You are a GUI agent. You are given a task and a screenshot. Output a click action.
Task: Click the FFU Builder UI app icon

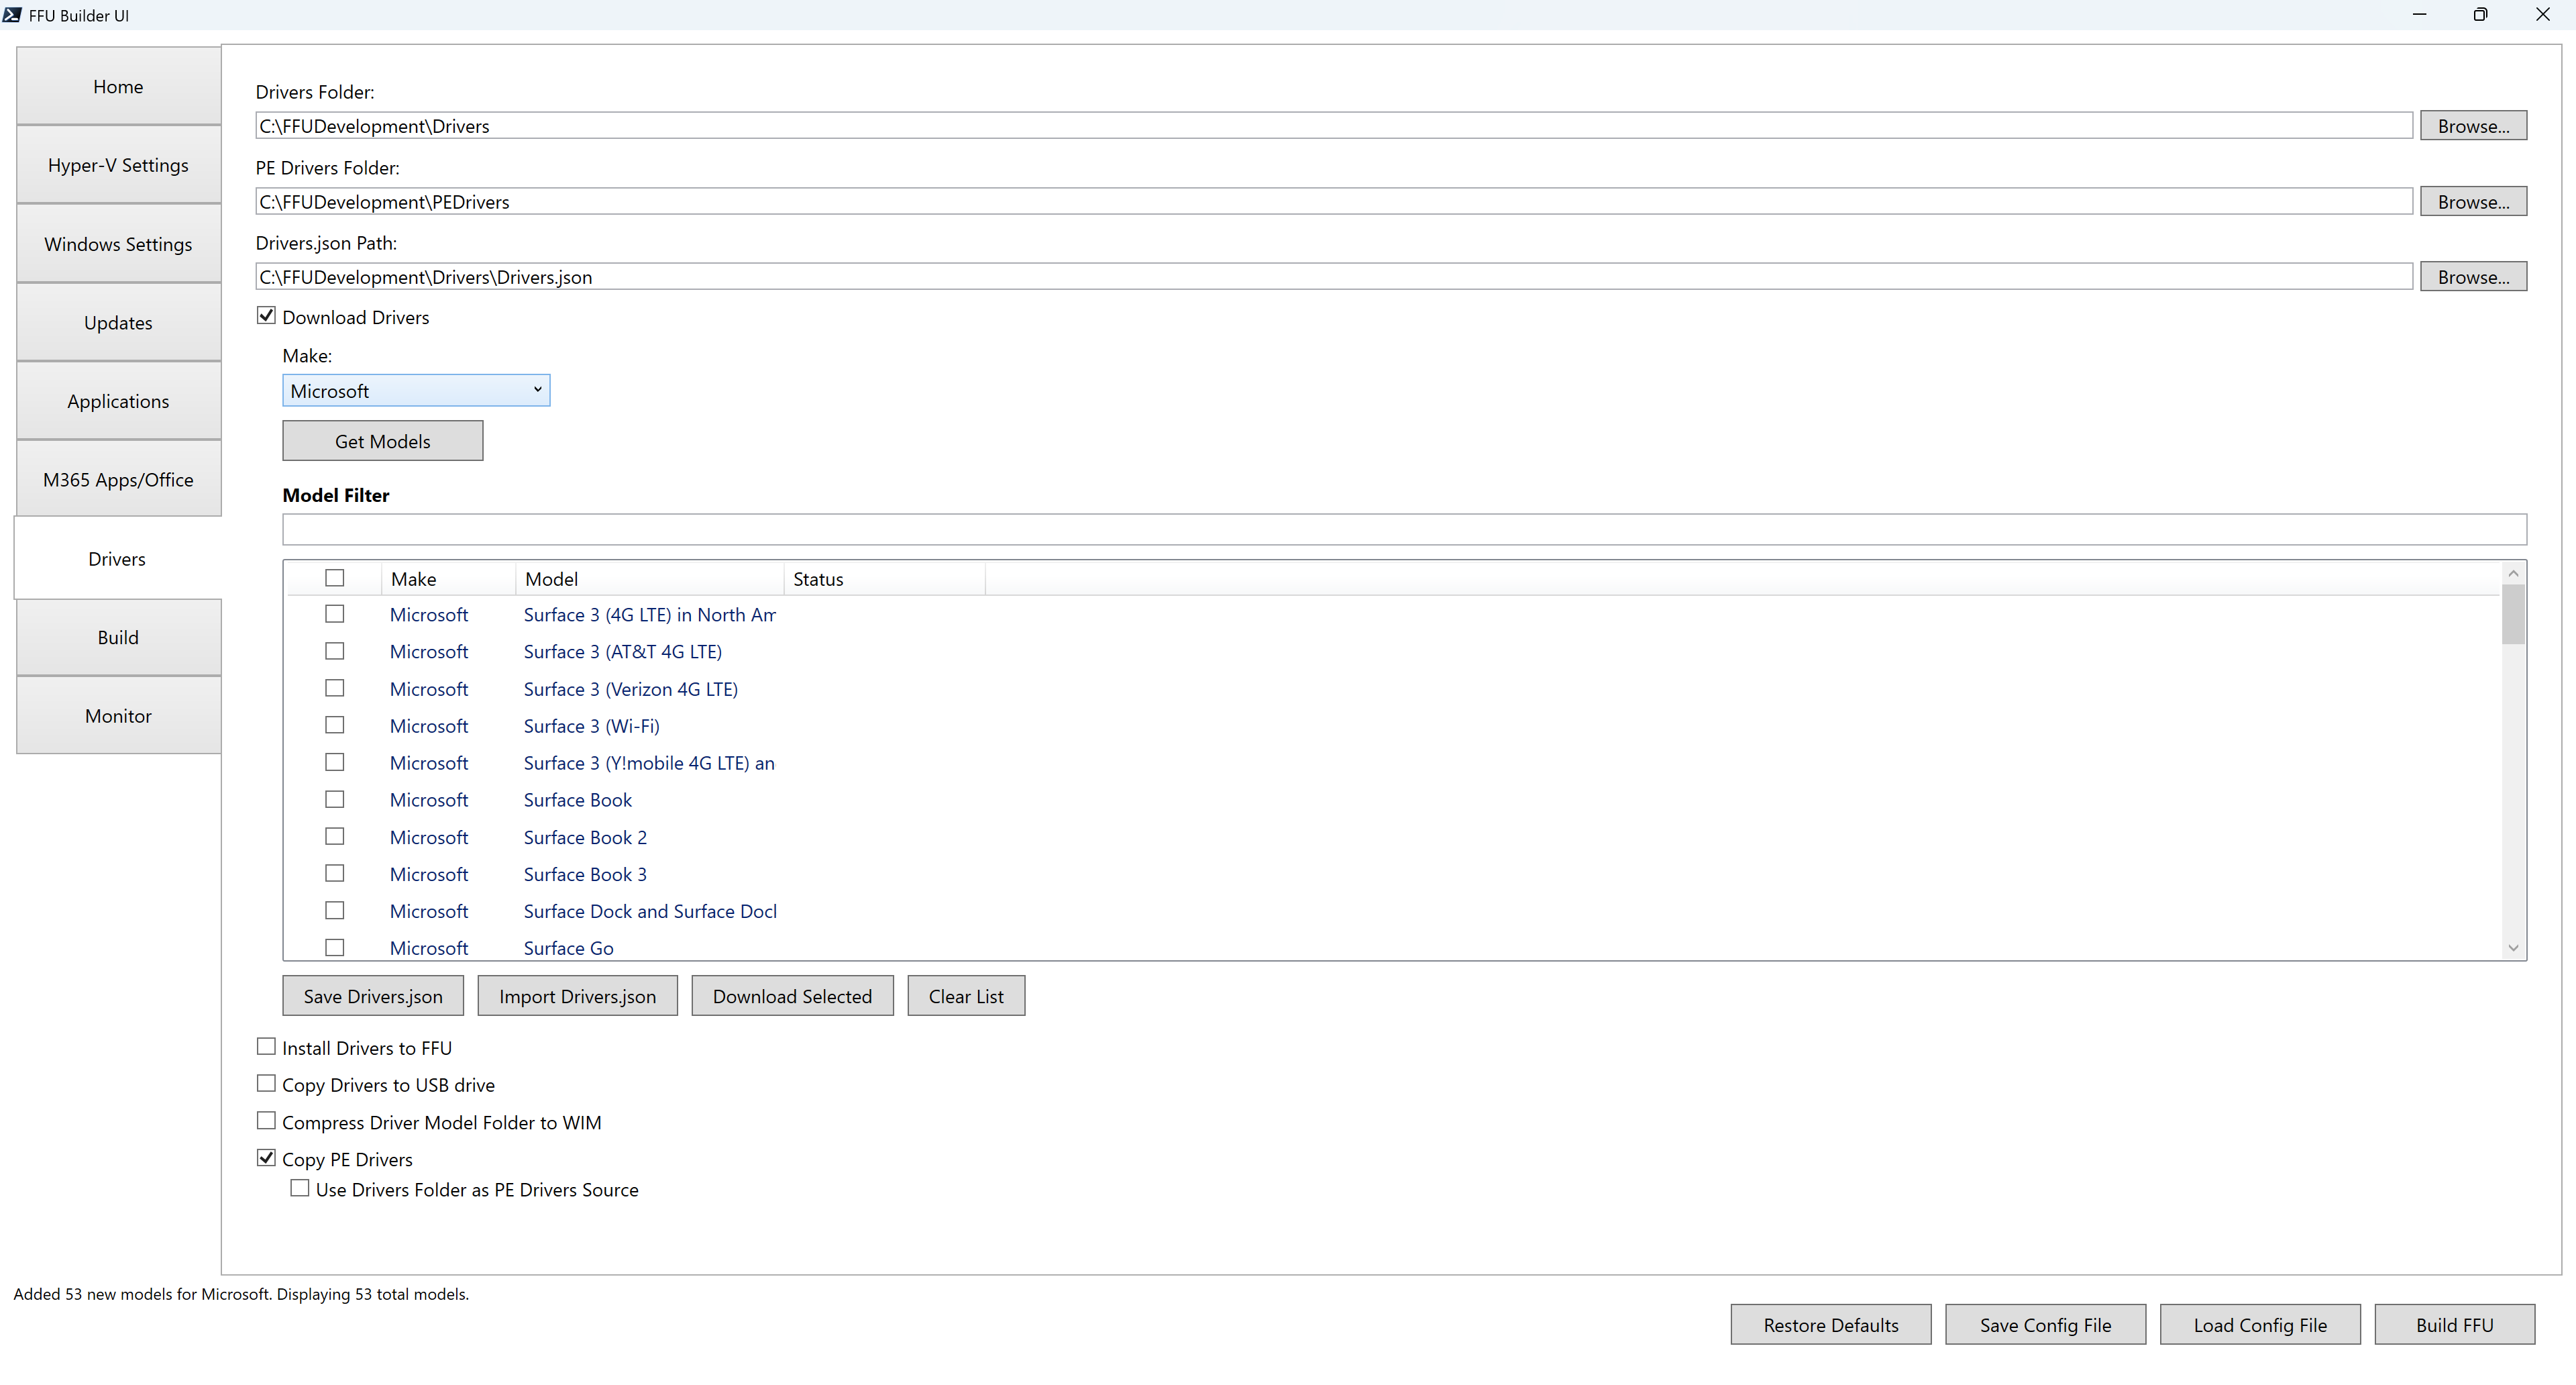coord(12,15)
